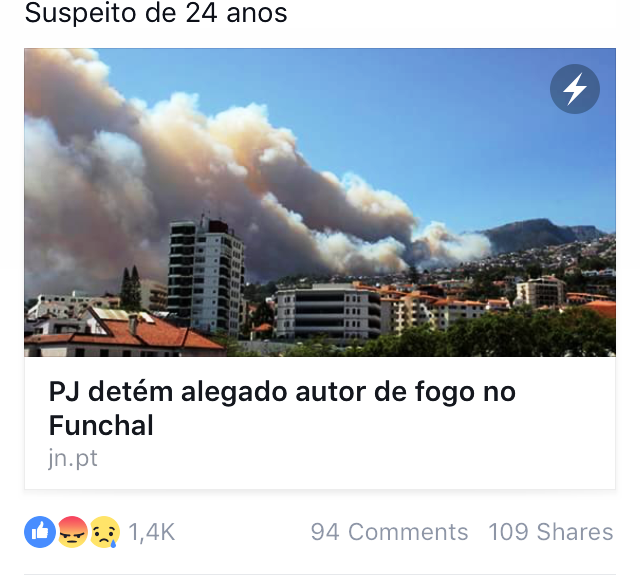The height and width of the screenshot is (575, 640).
Task: Click the word 'Comments' beside 94
Action: click(x=408, y=532)
